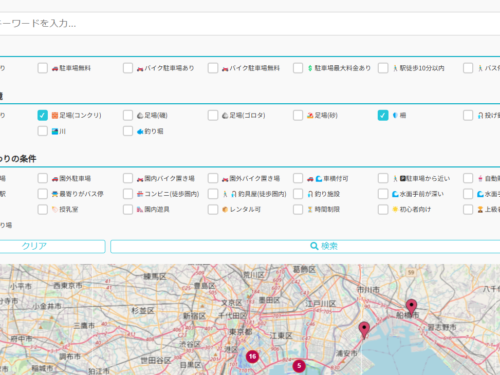This screenshot has width=500, height=375.
Task: Click the 江戸川区 label on the map
Action: coord(321,304)
